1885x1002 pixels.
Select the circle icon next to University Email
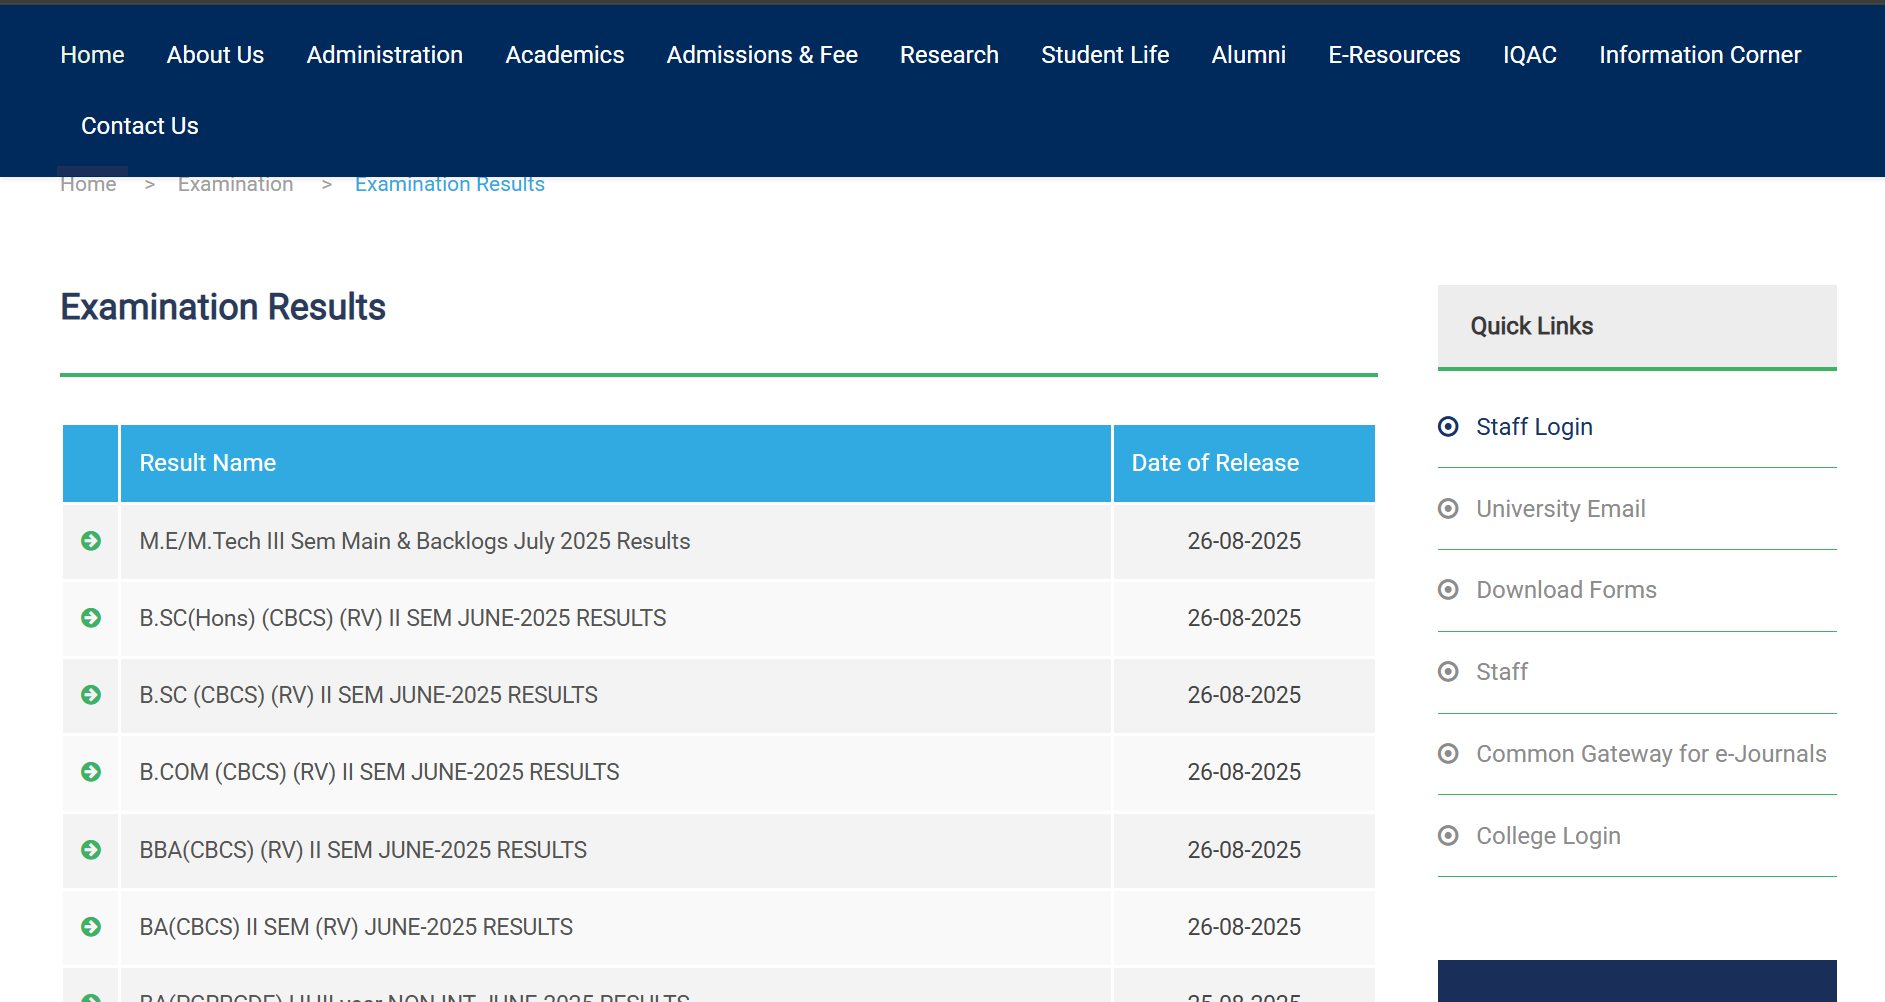1449,508
